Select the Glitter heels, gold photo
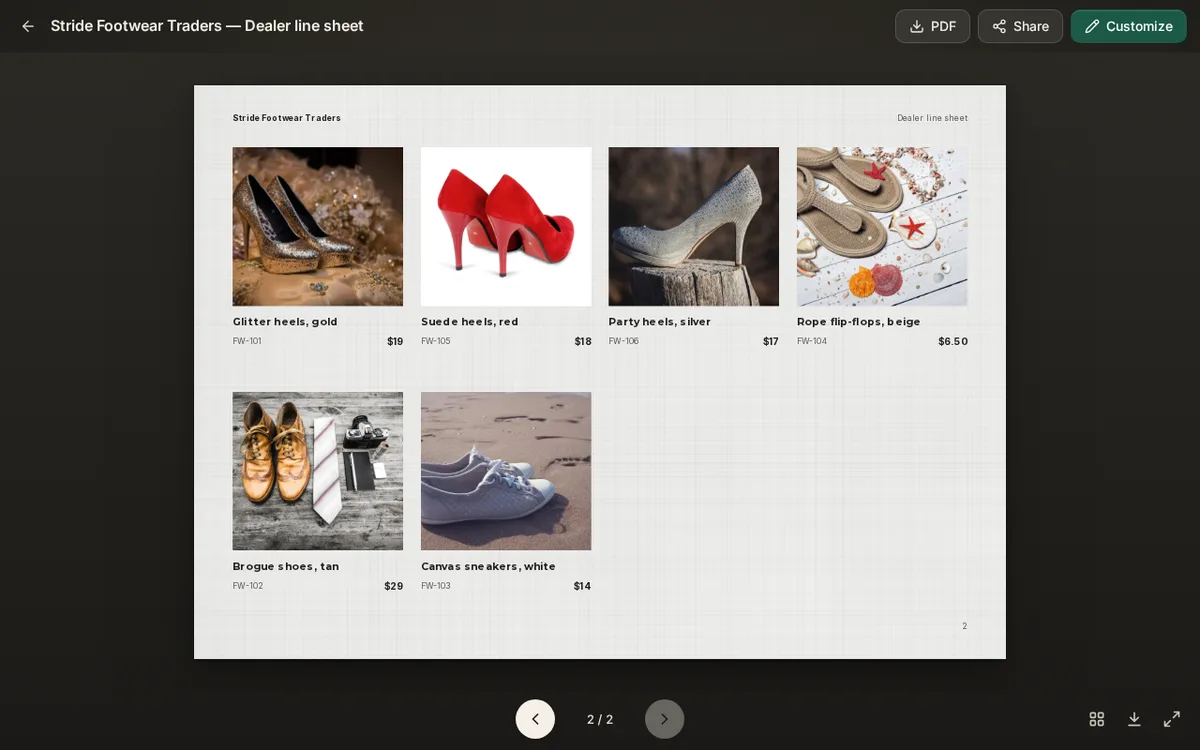 (318, 227)
